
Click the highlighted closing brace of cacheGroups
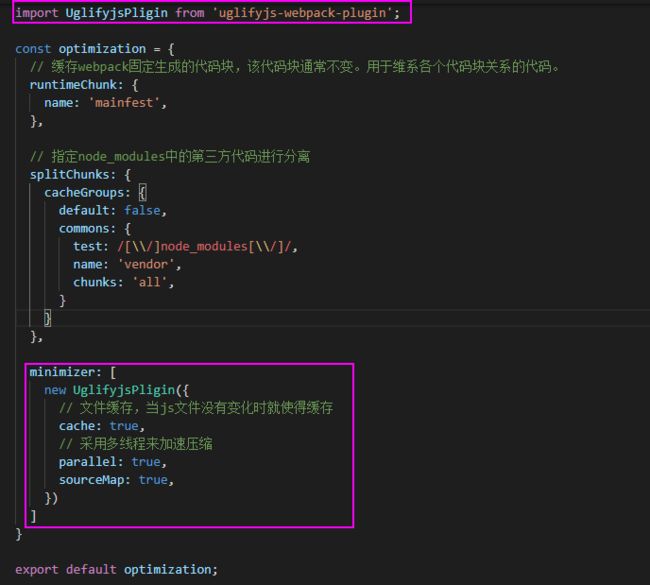click(x=48, y=318)
